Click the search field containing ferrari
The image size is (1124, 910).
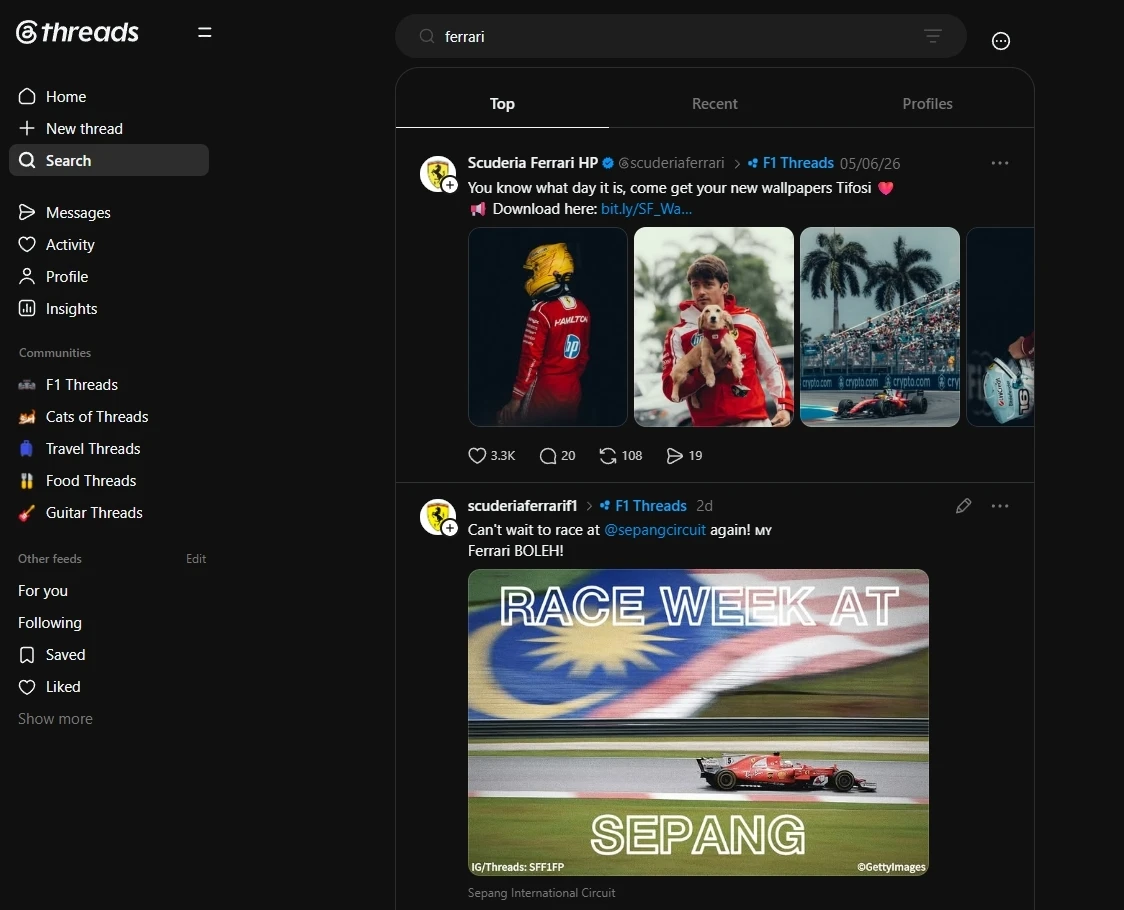coord(680,37)
